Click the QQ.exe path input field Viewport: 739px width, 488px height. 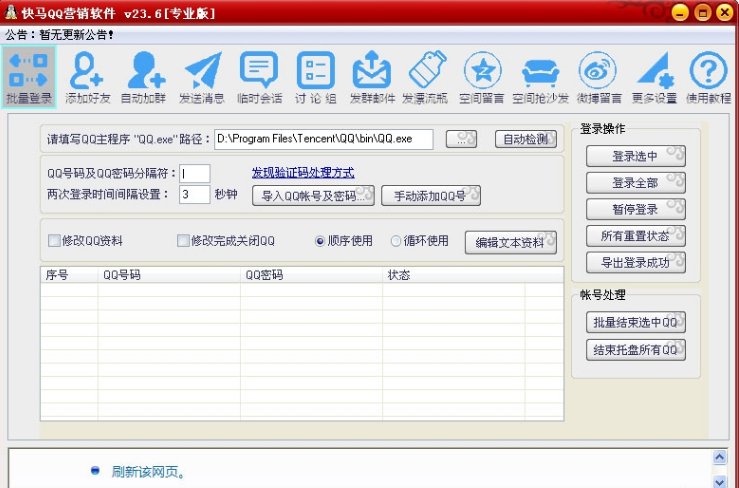click(323, 139)
